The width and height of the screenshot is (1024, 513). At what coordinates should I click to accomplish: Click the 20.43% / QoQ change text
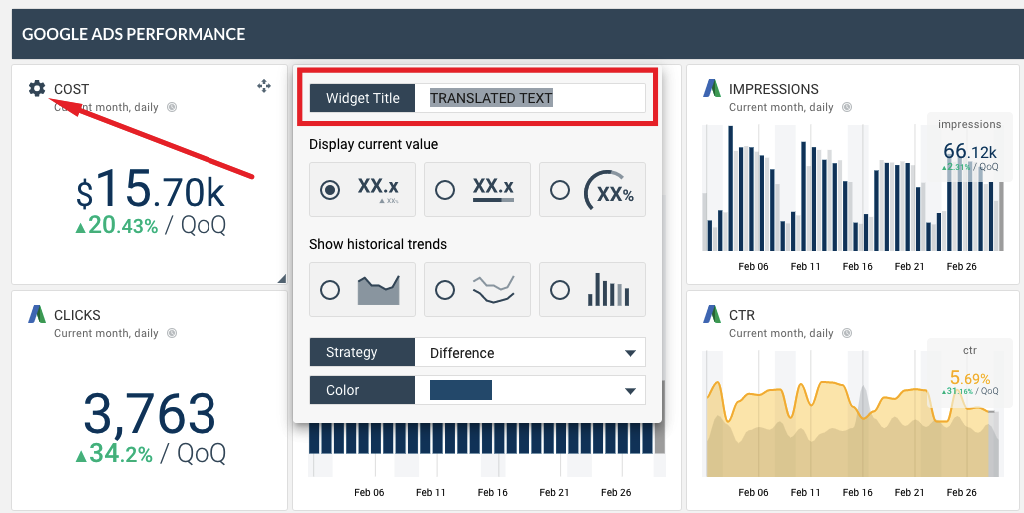pyautogui.click(x=150, y=225)
